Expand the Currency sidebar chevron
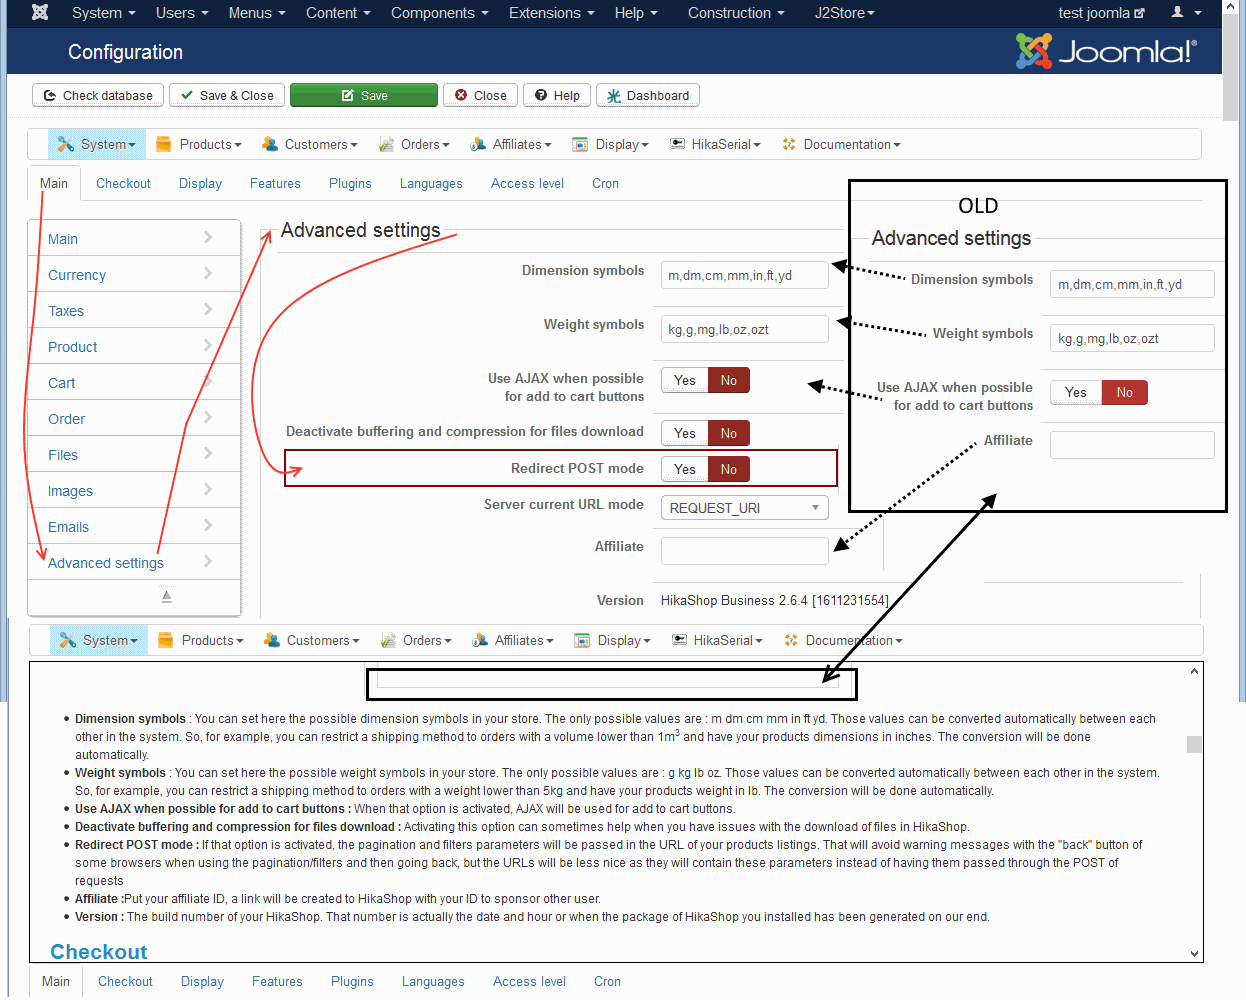 pyautogui.click(x=208, y=273)
